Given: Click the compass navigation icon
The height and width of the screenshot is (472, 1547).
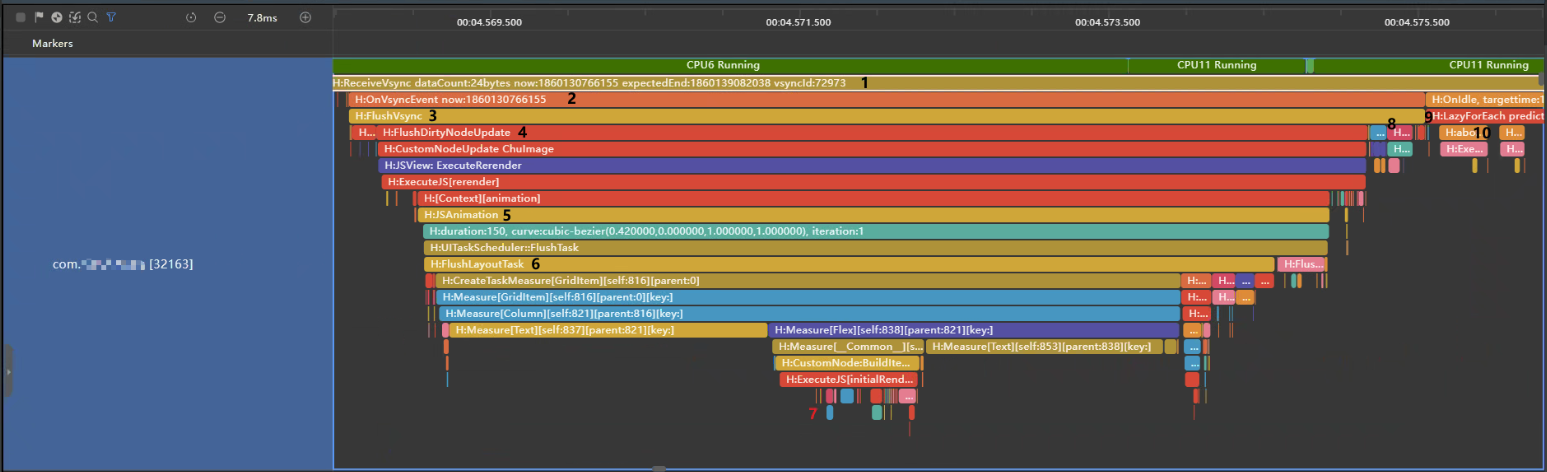Looking at the screenshot, I should coord(57,17).
